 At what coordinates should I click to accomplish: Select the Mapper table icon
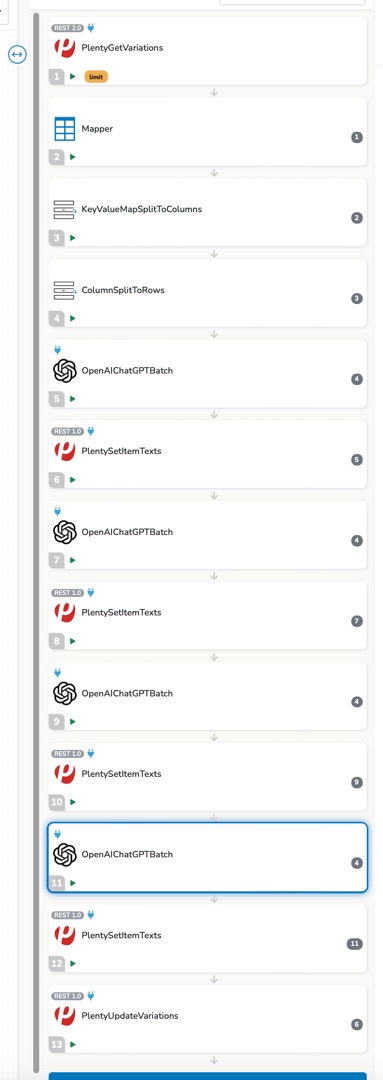[65, 129]
